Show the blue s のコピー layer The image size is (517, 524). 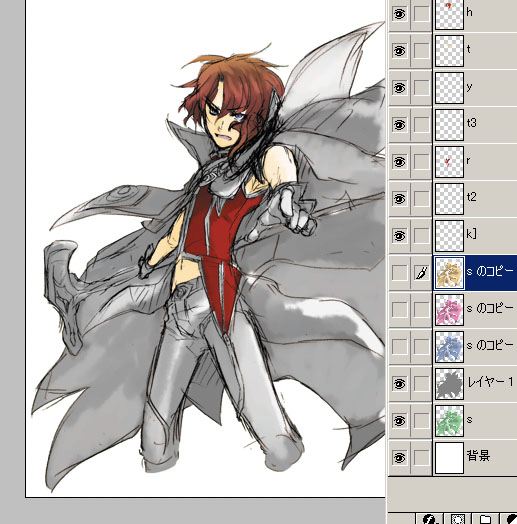pos(399,347)
